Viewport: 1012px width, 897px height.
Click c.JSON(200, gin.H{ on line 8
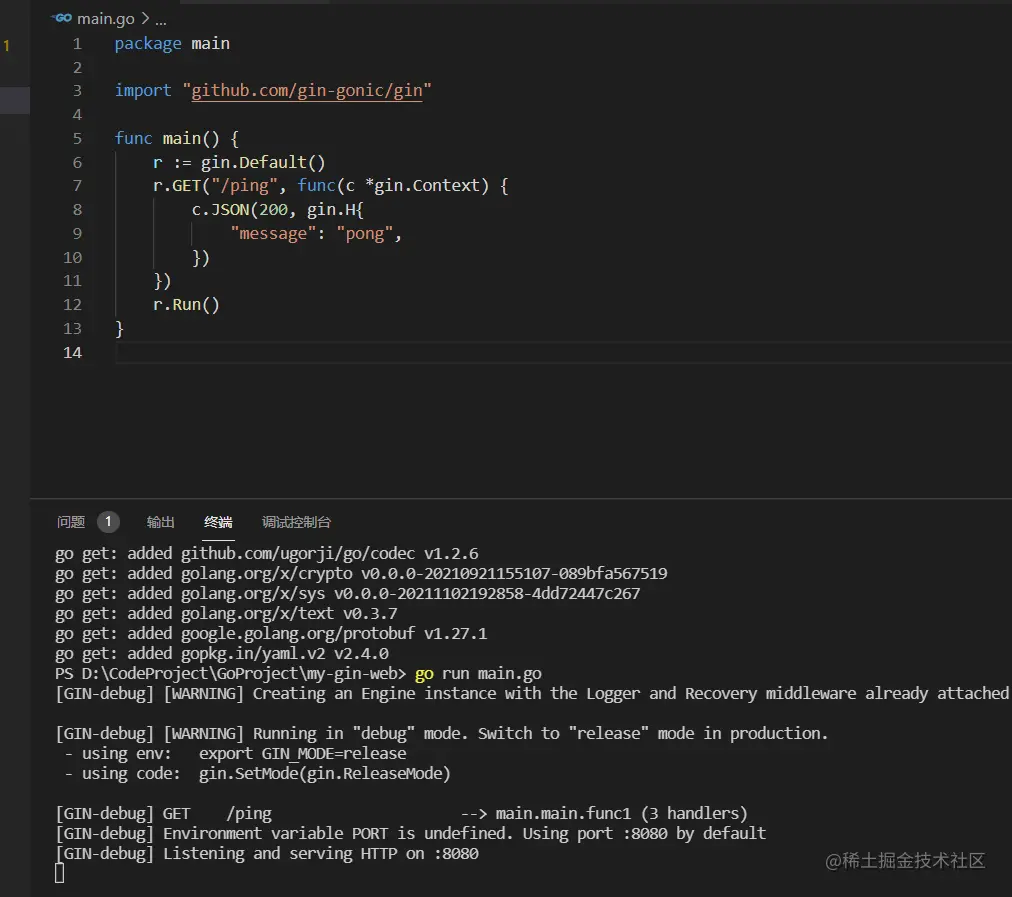pyautogui.click(x=278, y=210)
